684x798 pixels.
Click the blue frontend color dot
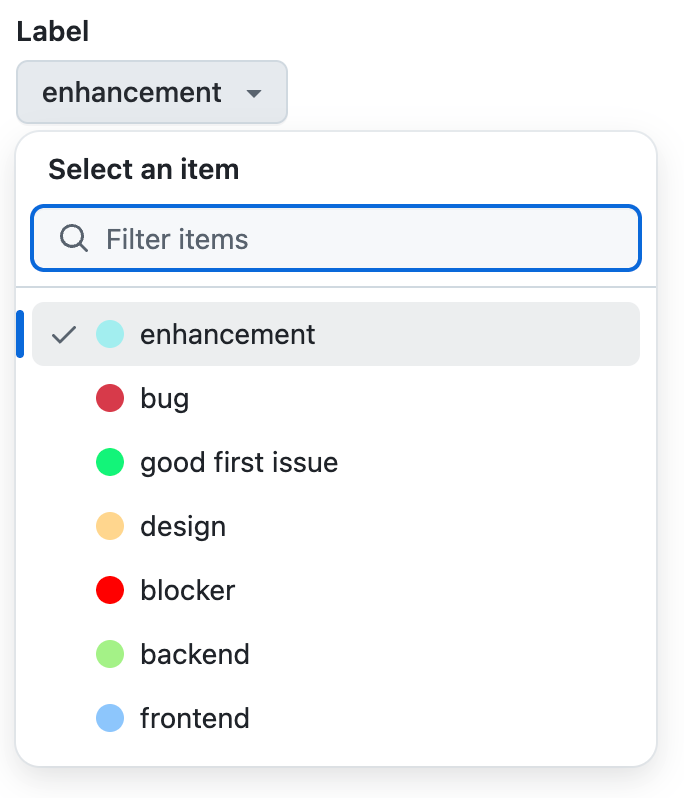(x=110, y=718)
